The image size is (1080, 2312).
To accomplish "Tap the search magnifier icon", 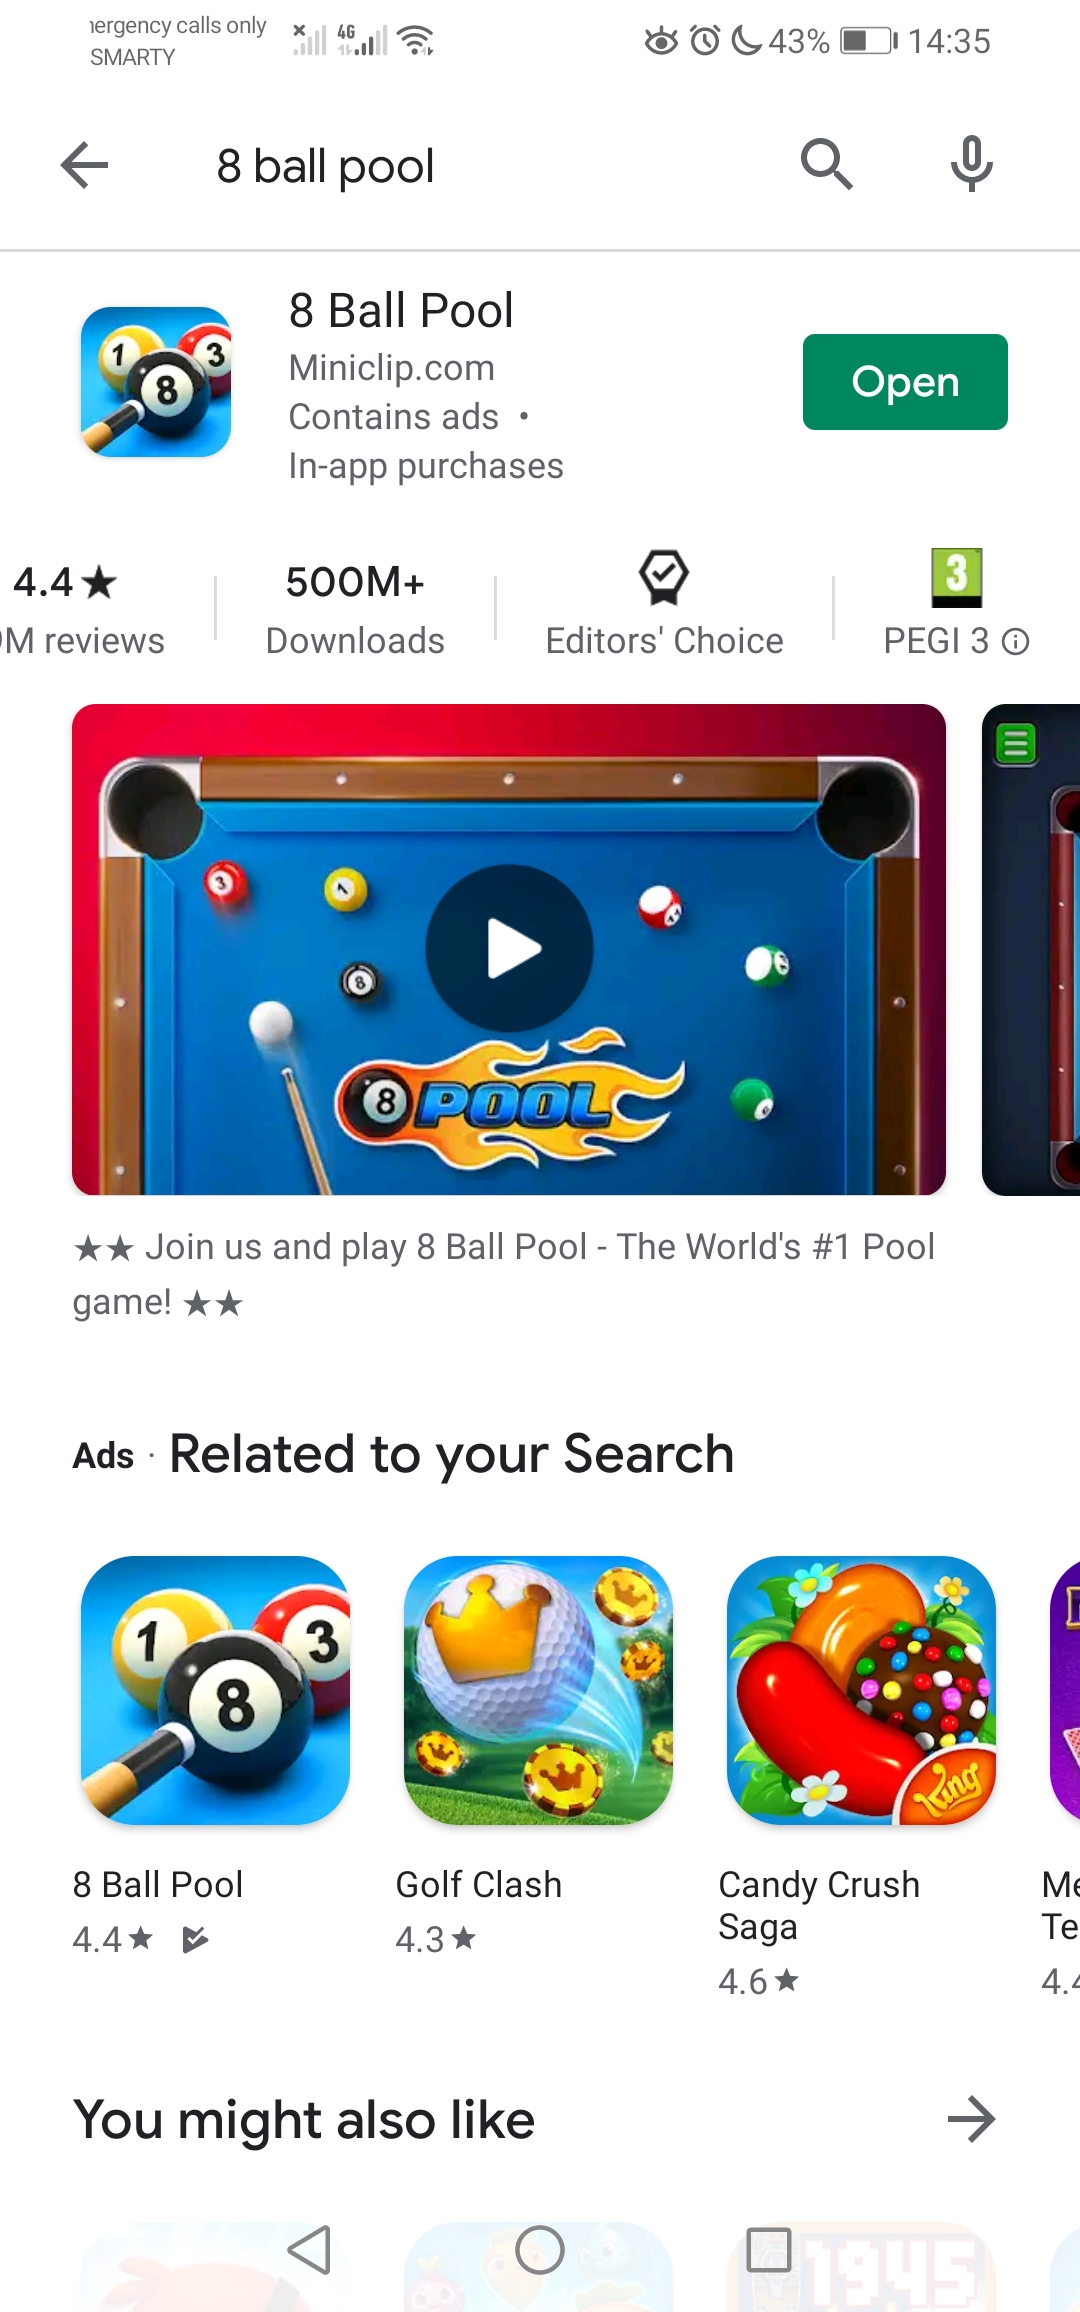I will [826, 165].
